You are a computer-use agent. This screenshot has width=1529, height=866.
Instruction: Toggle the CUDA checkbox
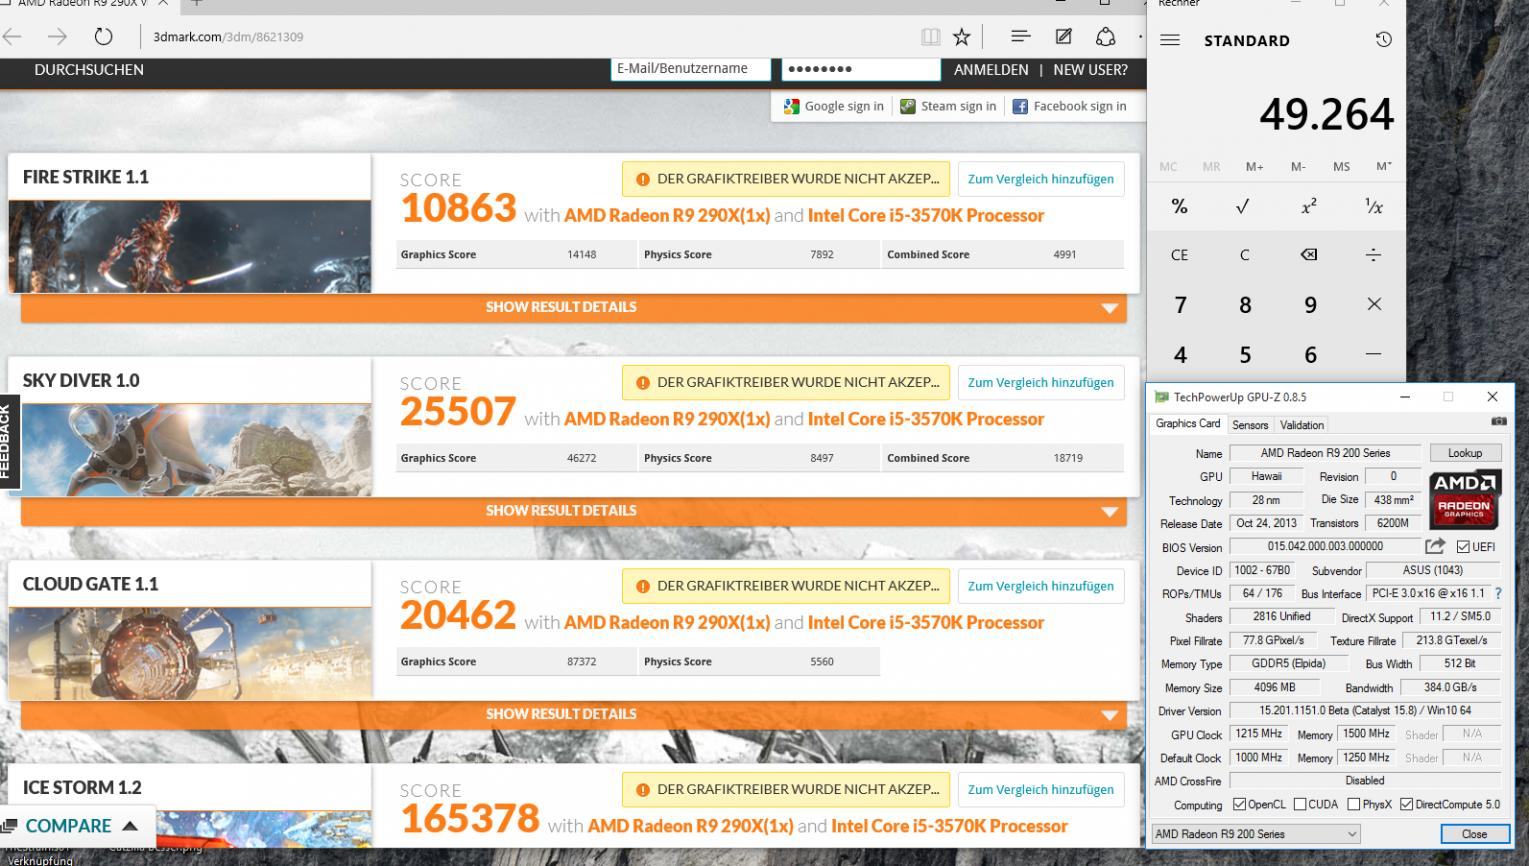[1300, 804]
